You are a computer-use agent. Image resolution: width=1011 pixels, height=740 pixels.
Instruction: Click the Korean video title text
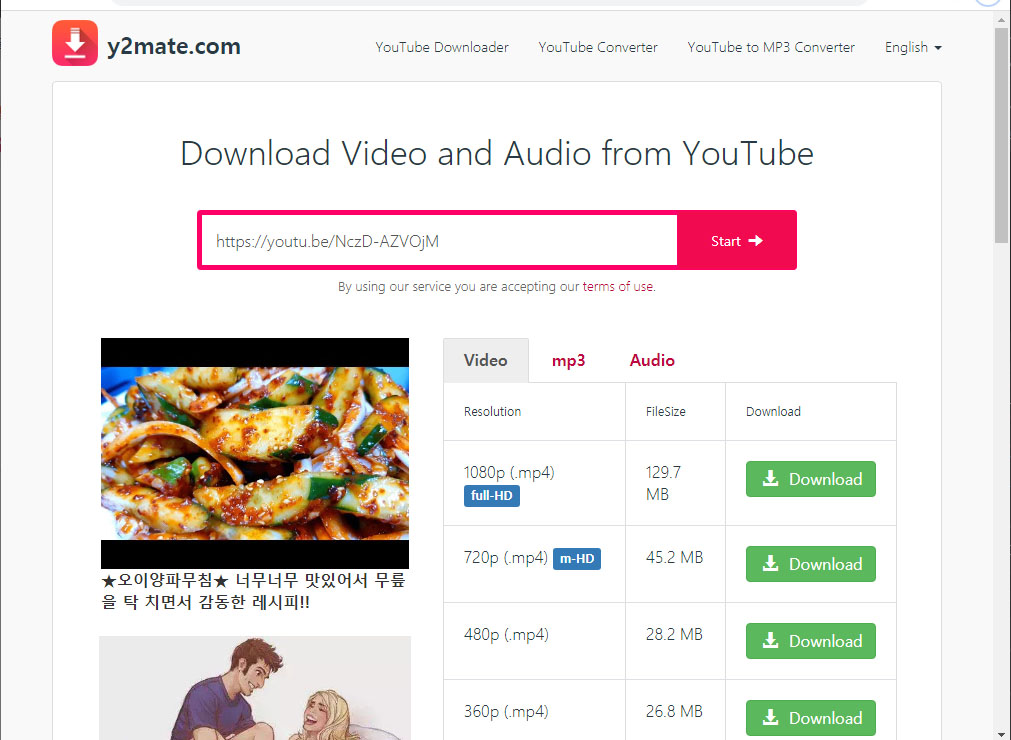(253, 591)
